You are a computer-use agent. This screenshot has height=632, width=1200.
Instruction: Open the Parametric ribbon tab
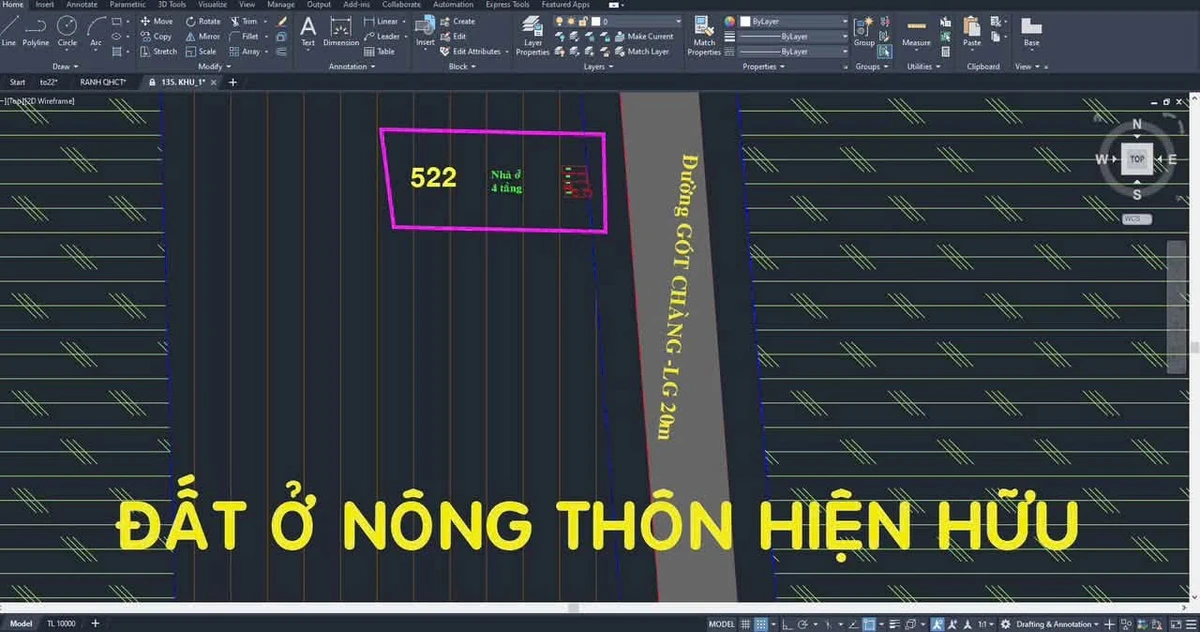tap(128, 5)
